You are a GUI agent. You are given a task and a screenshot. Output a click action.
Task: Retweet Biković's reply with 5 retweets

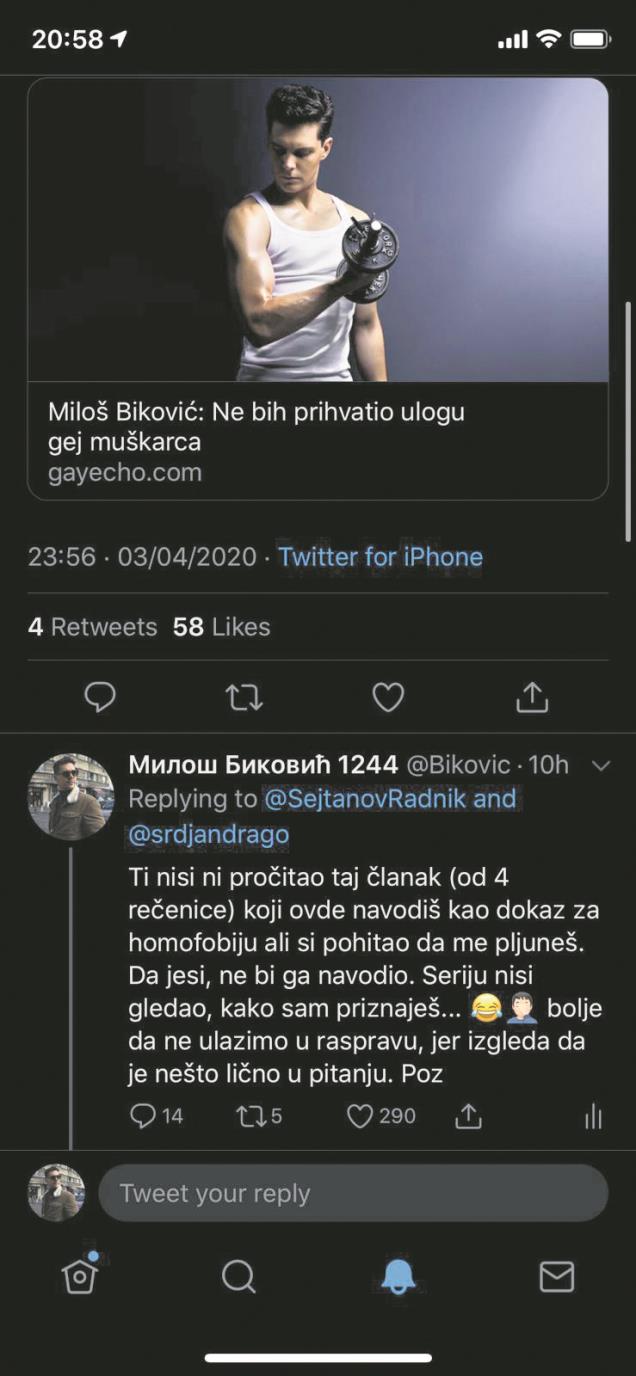coord(248,1116)
